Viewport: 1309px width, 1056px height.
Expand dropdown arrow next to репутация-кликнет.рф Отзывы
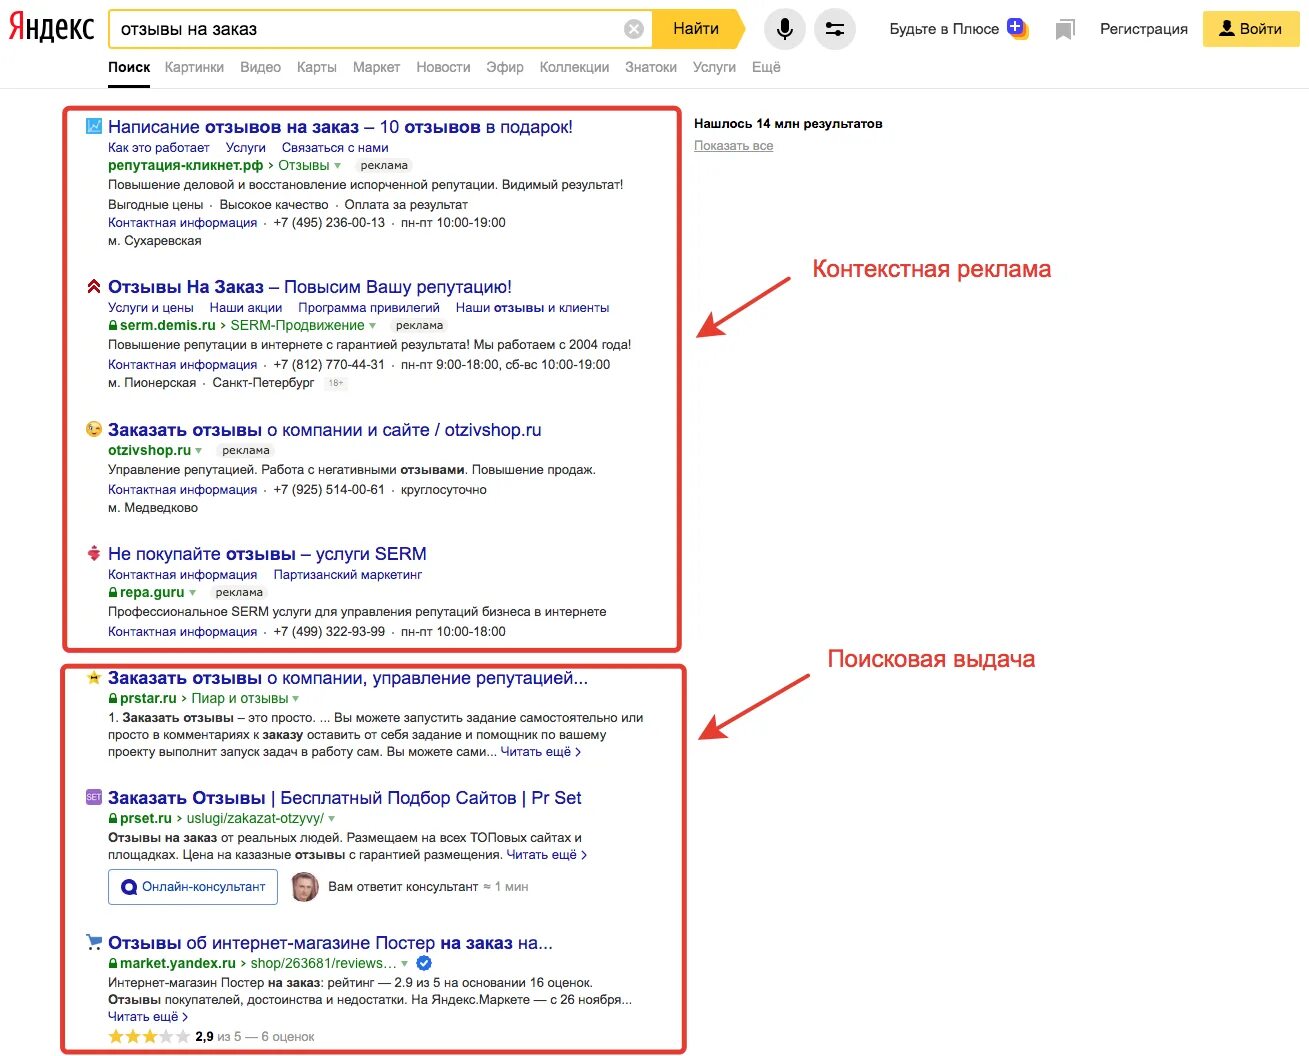pos(338,166)
